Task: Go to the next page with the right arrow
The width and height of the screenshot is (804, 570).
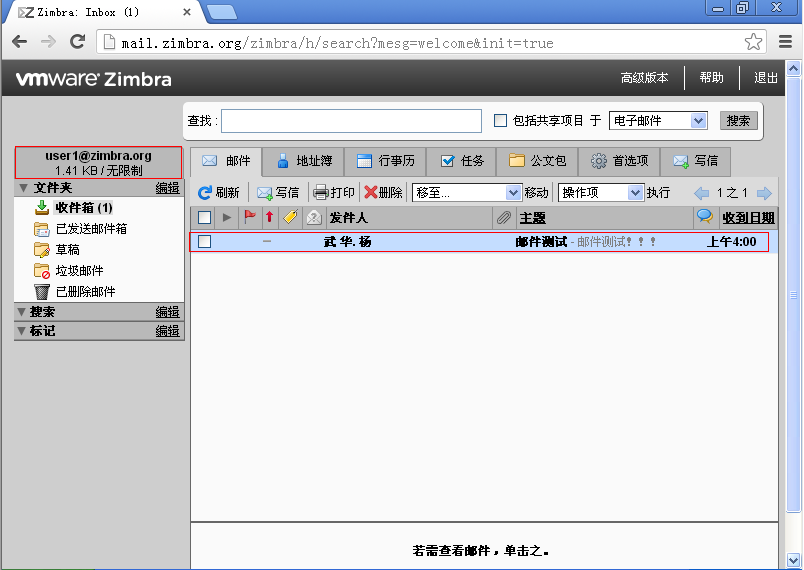Action: tap(764, 193)
